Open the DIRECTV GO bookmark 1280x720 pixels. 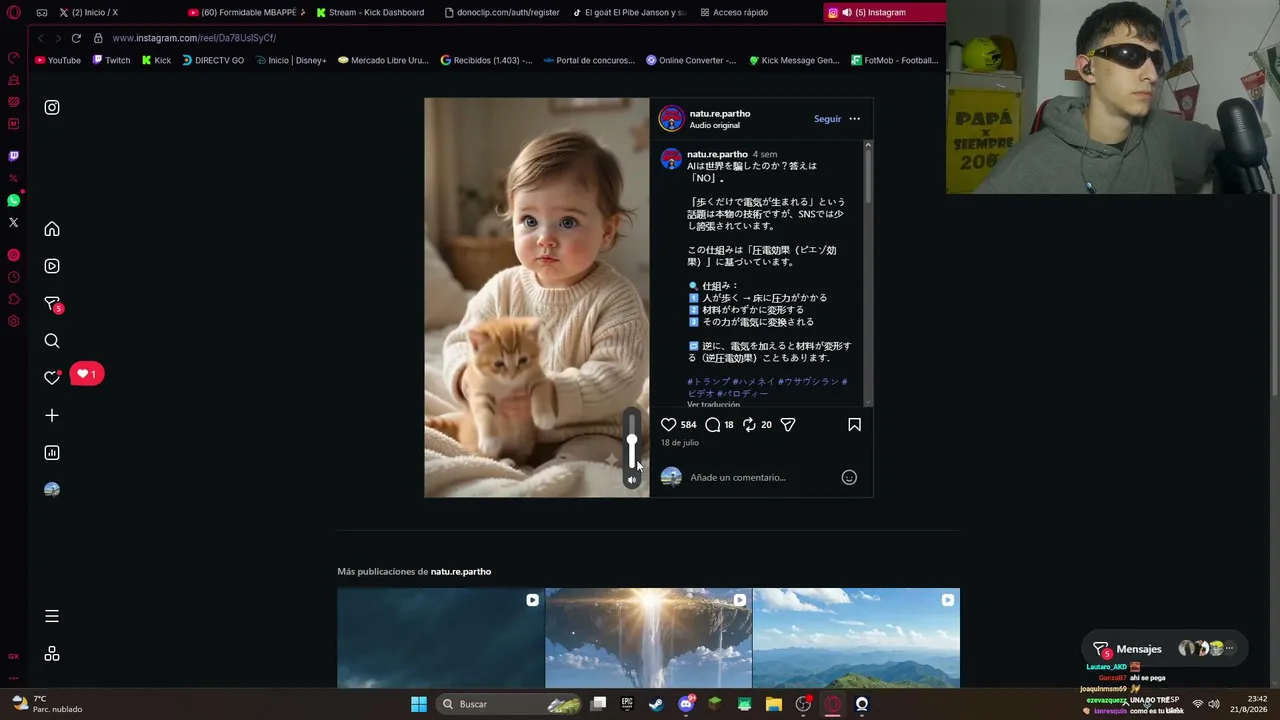[213, 60]
